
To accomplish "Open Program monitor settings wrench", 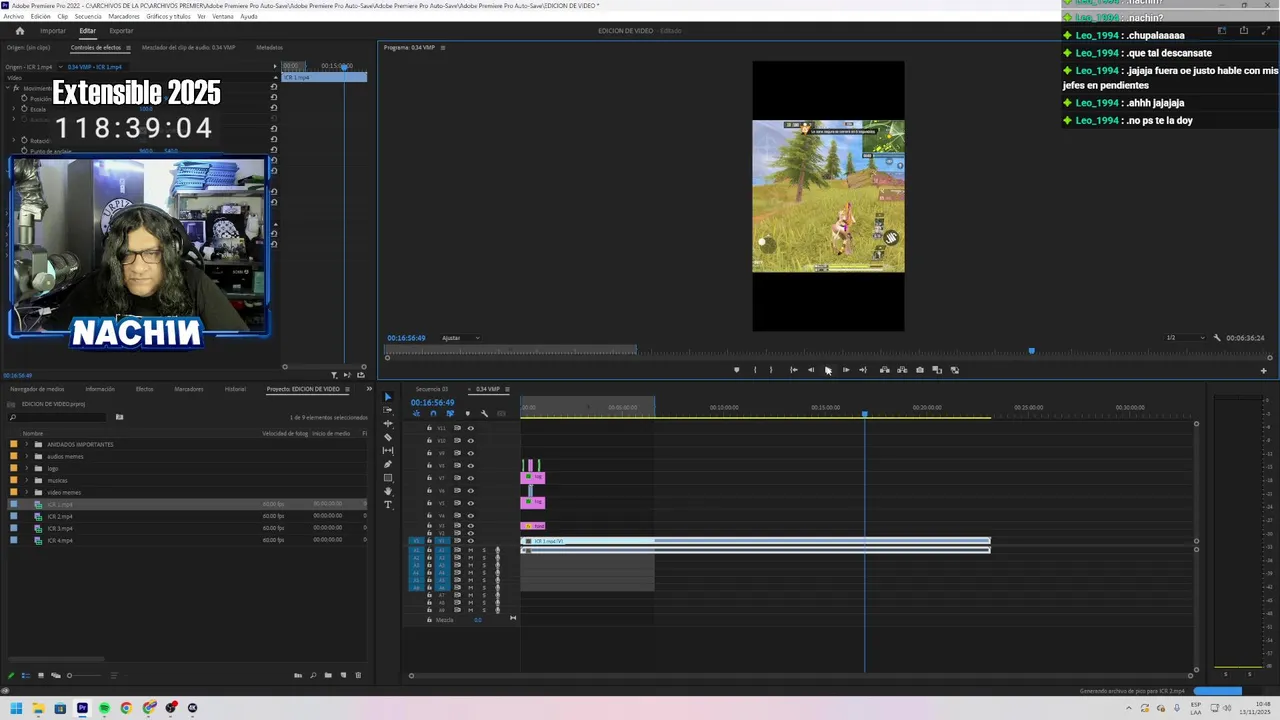I will point(1217,338).
